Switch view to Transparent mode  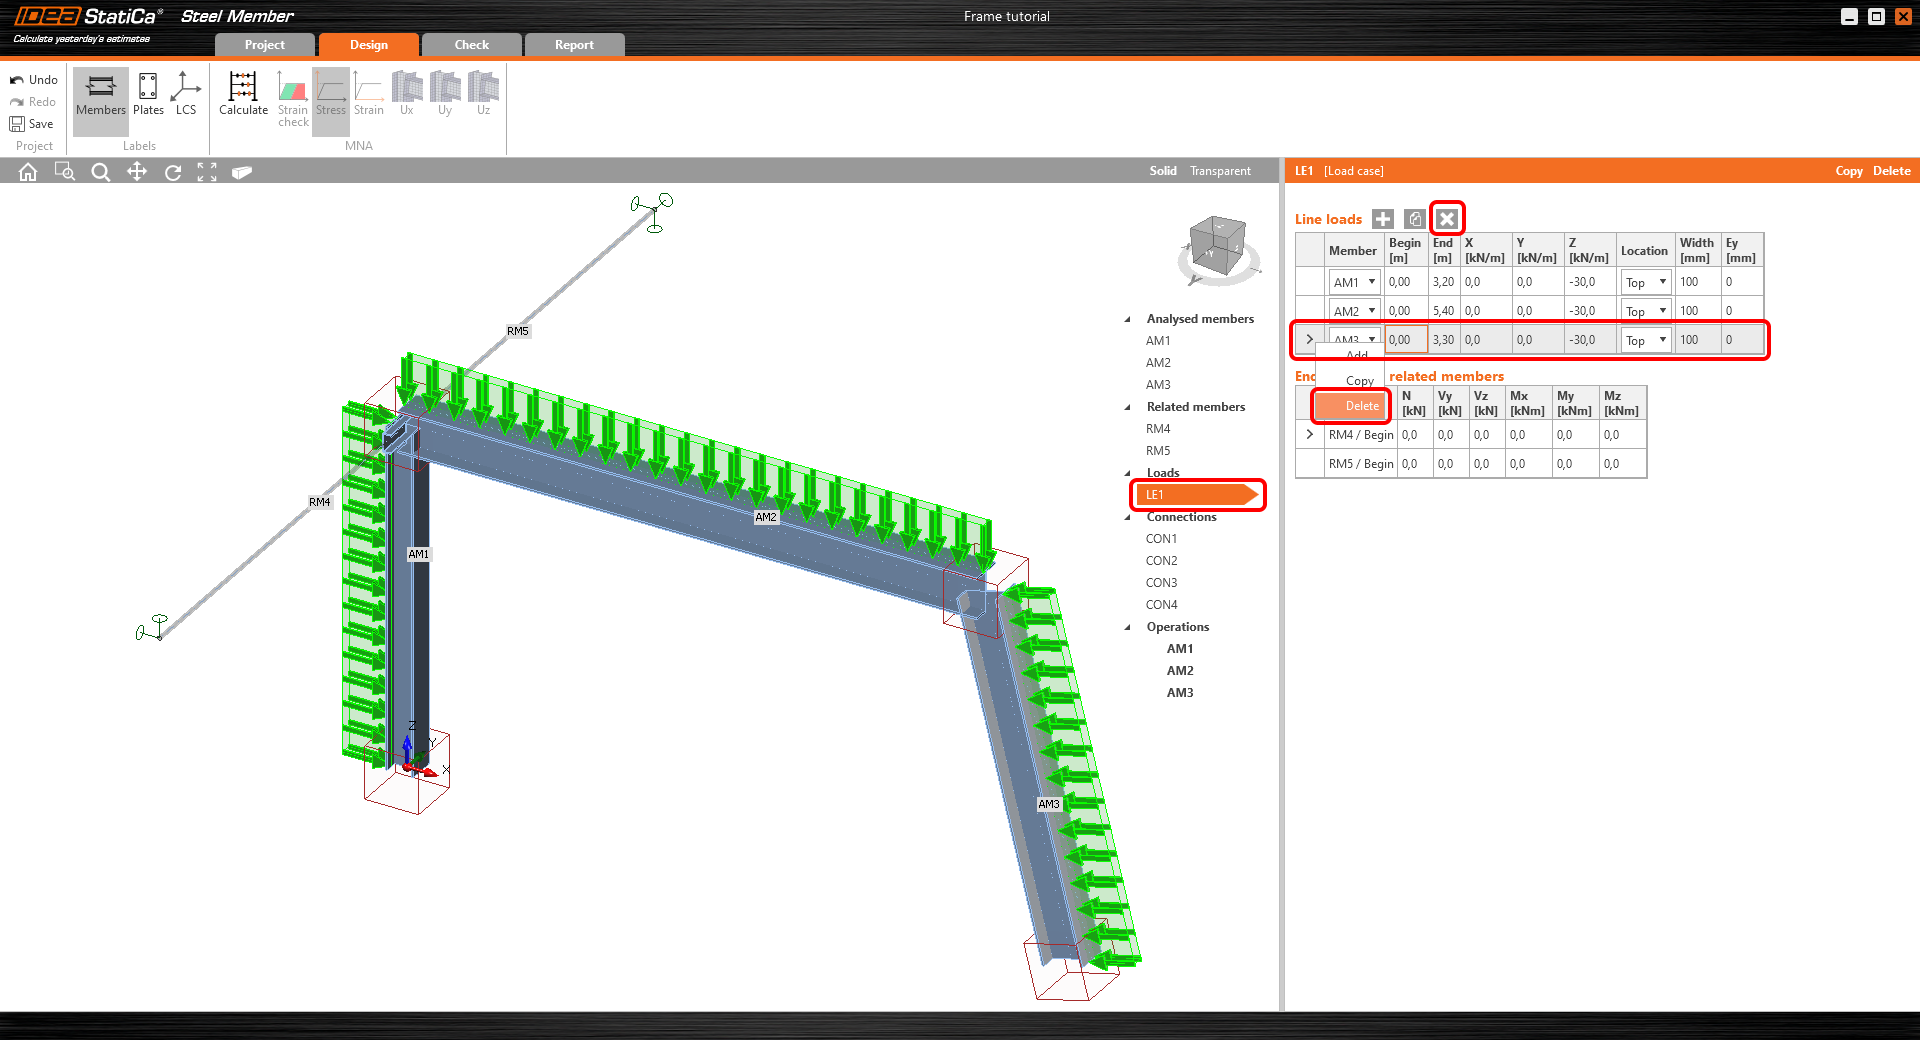click(x=1220, y=171)
